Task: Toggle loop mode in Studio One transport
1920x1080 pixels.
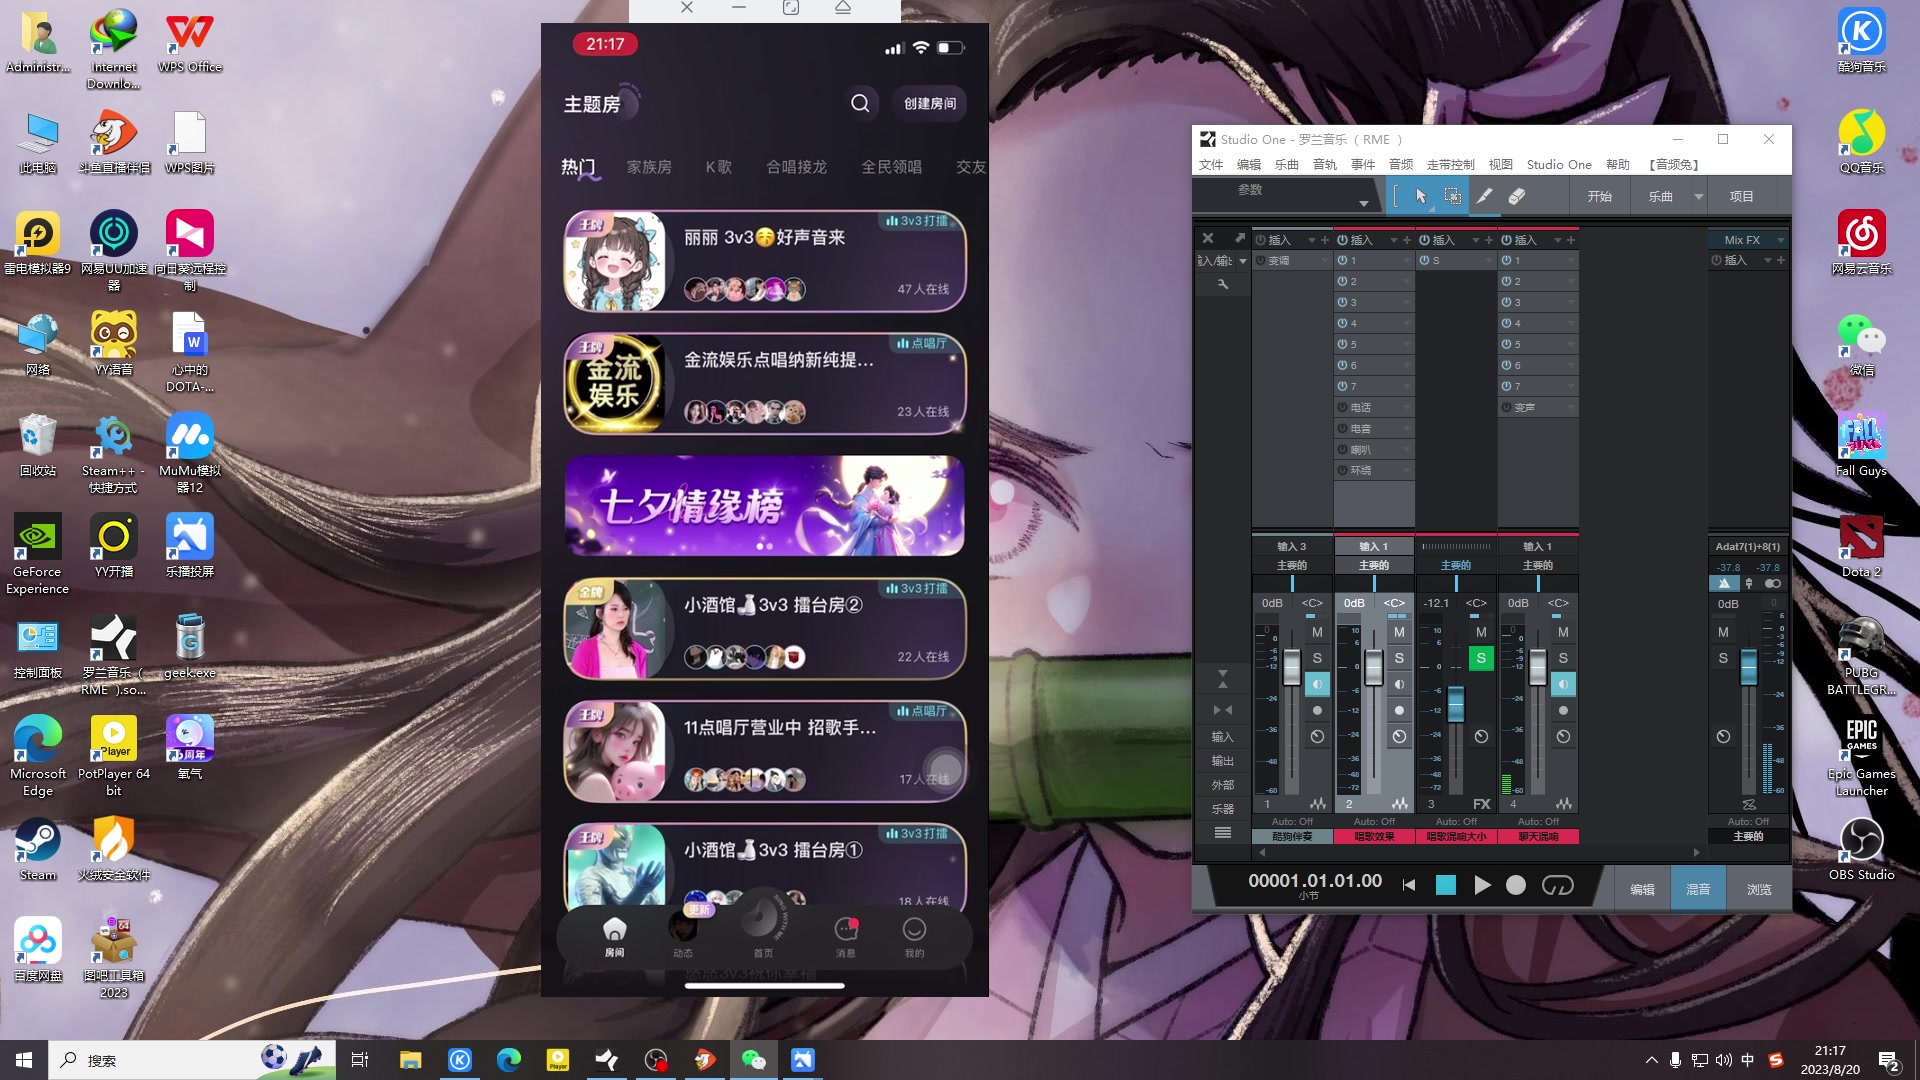Action: [1557, 885]
